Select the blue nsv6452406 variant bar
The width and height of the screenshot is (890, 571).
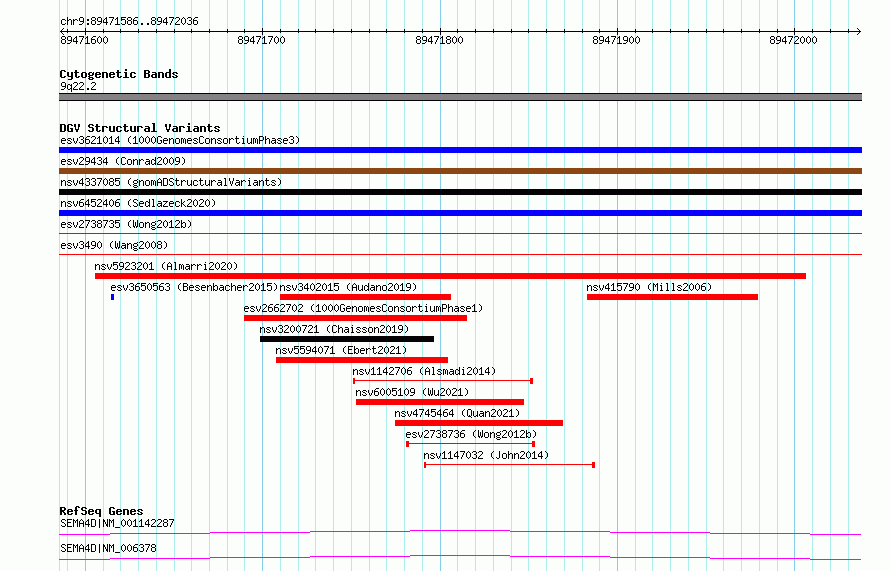[x=460, y=213]
